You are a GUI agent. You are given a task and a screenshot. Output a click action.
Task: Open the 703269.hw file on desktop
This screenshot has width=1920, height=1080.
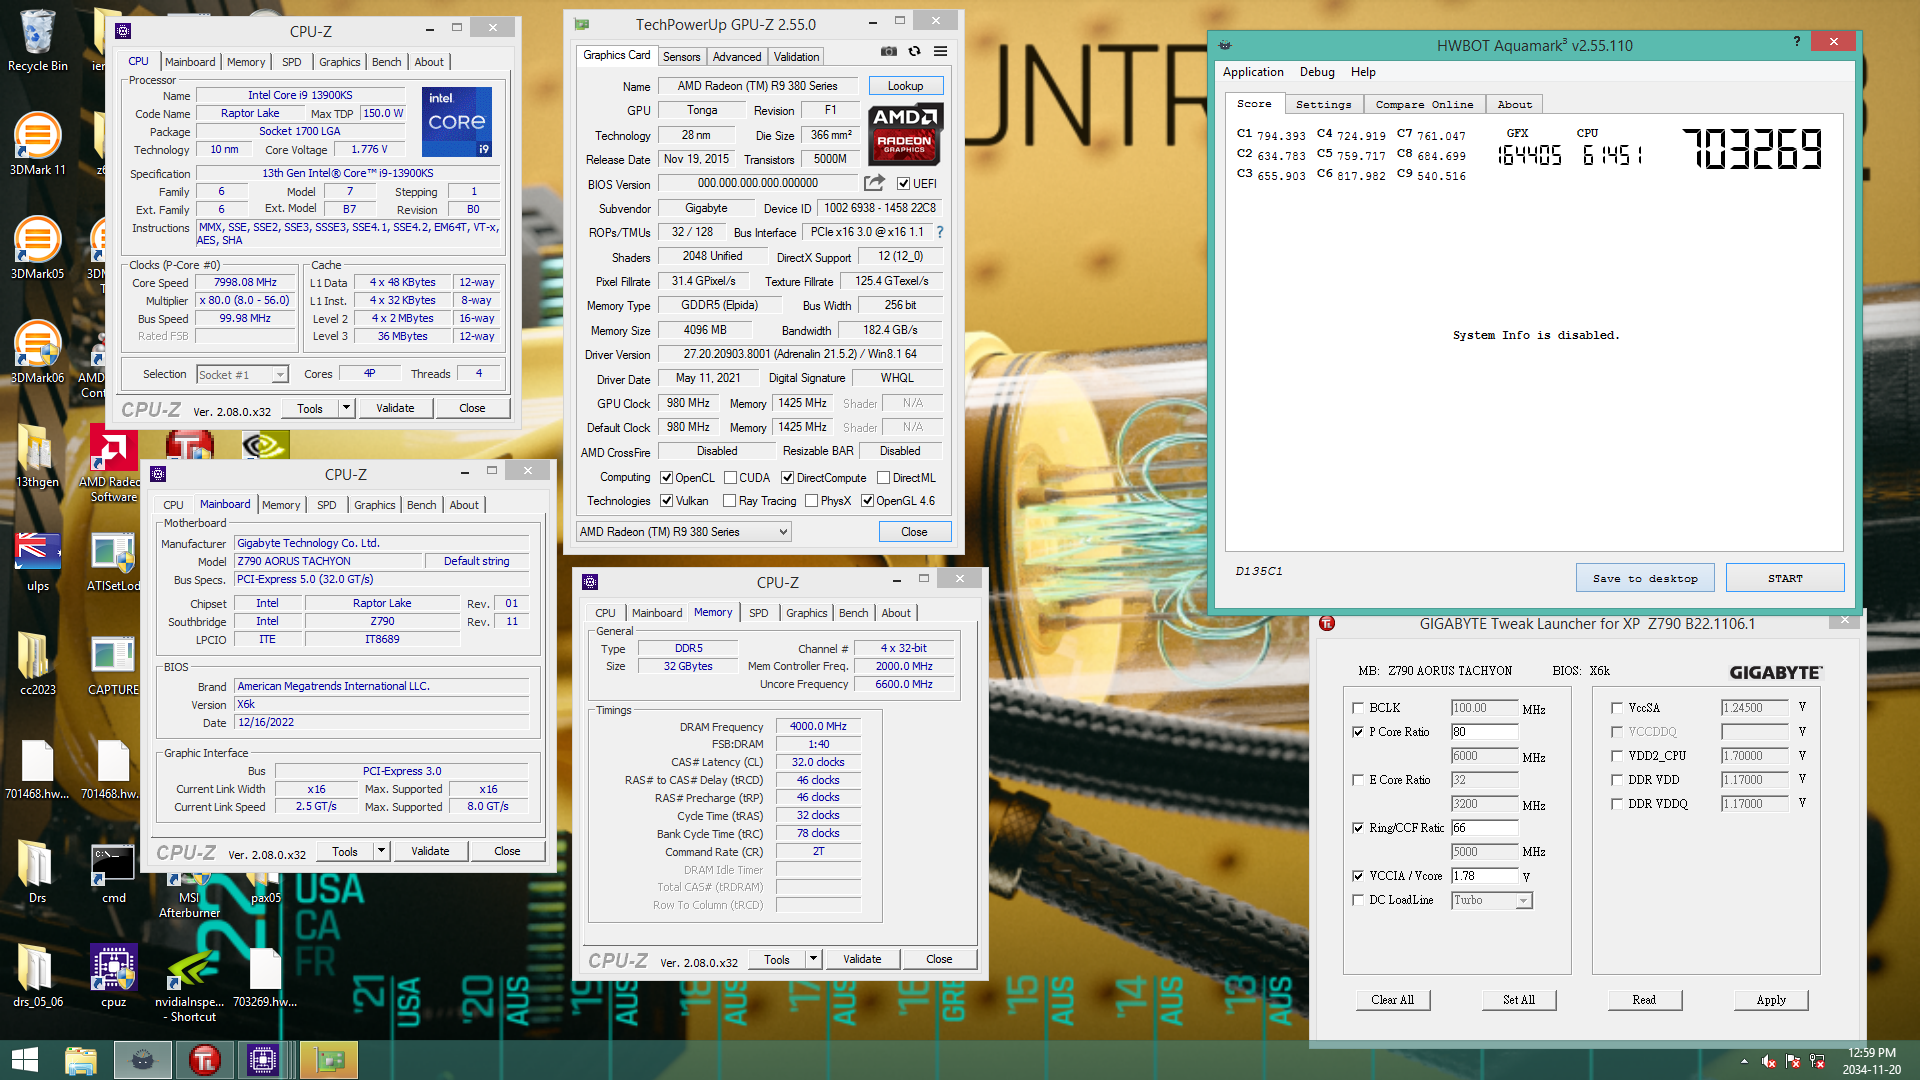tap(265, 976)
